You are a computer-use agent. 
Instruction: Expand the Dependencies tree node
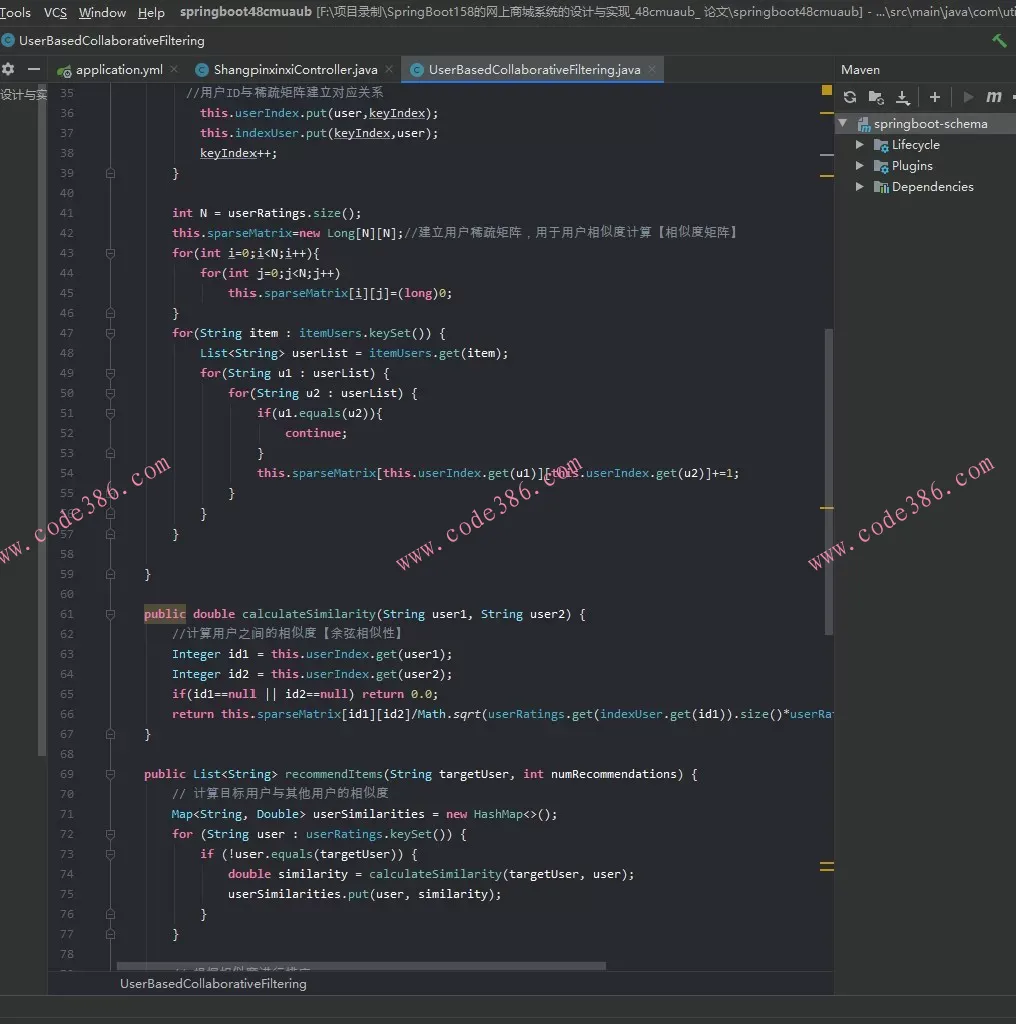tap(860, 187)
